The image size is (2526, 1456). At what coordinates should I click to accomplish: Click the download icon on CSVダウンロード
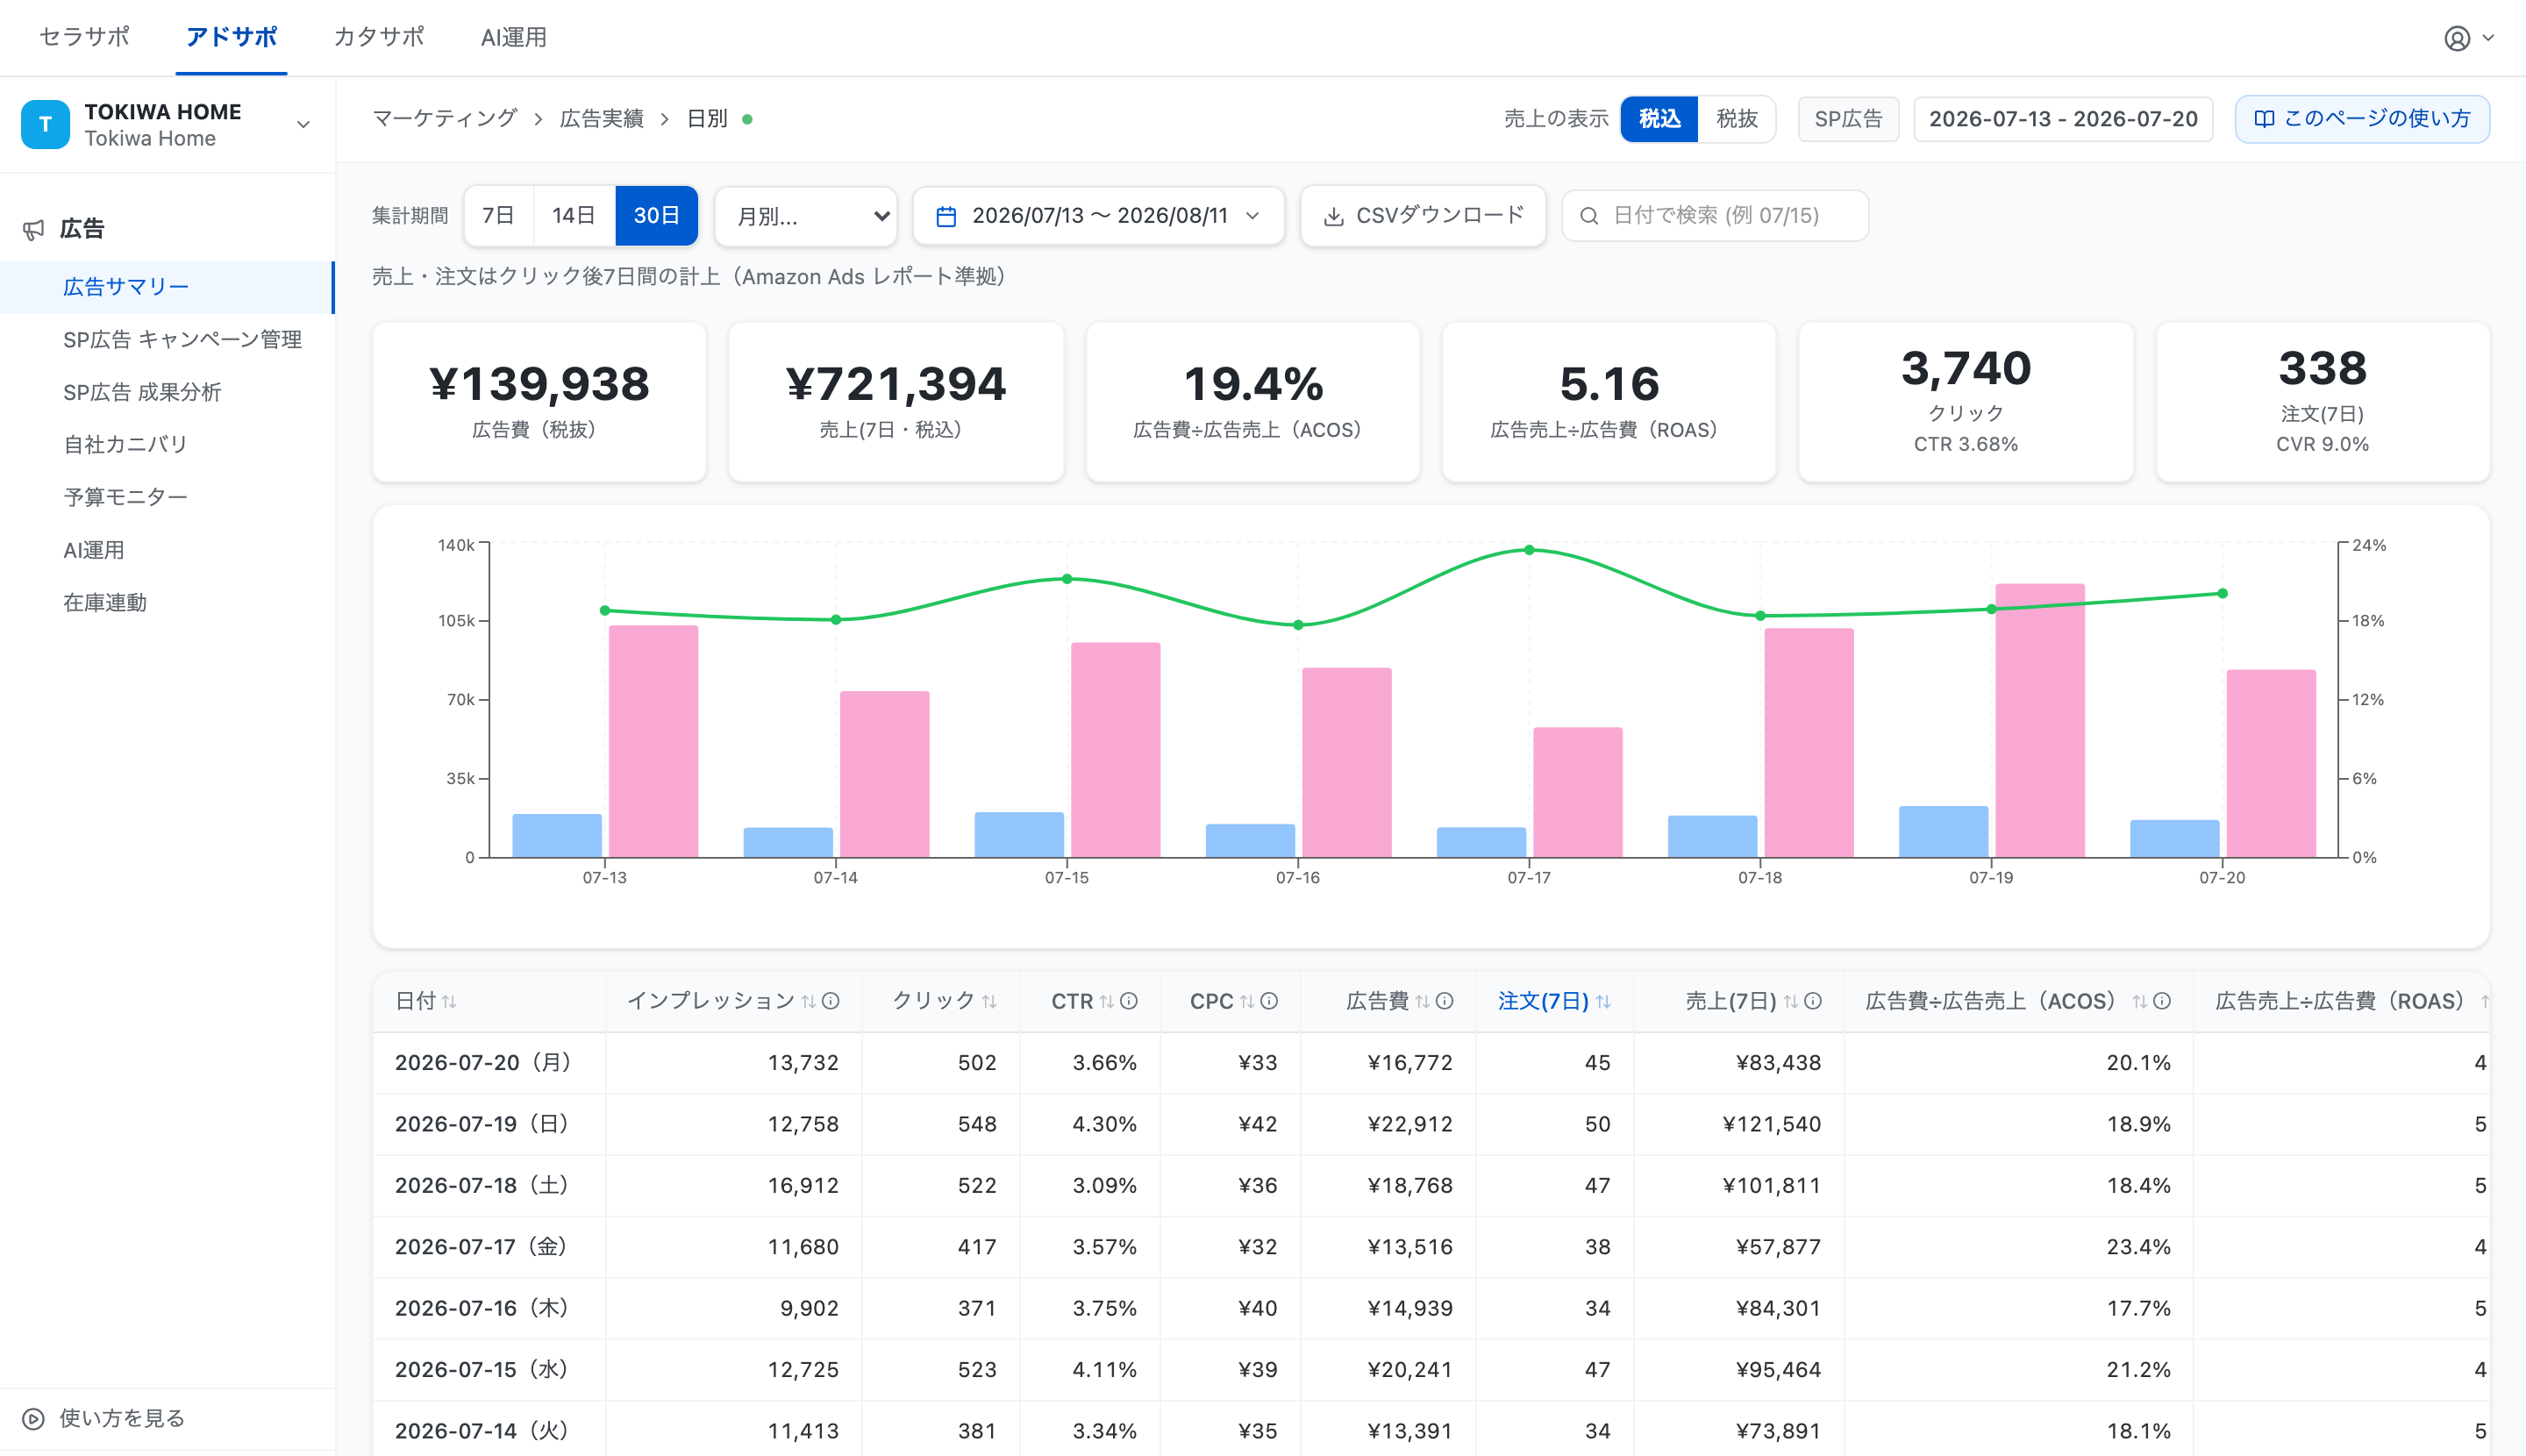[x=1333, y=216]
